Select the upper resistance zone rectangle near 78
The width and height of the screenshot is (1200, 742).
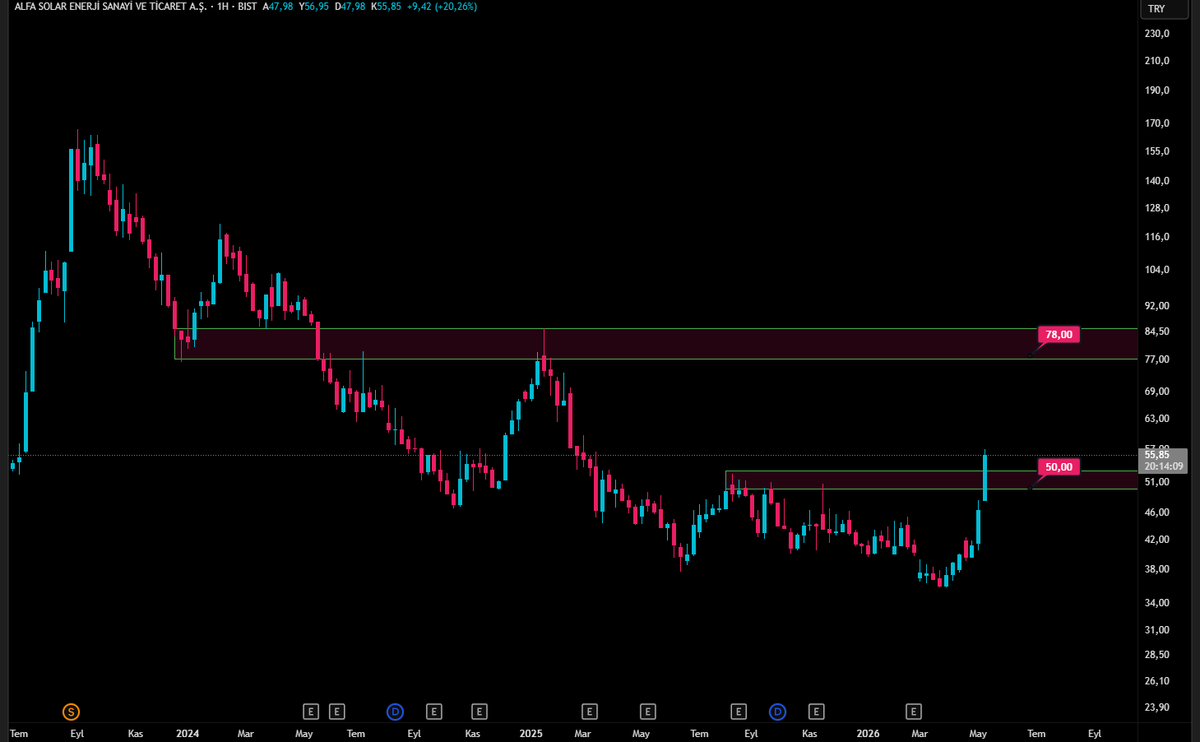pyautogui.click(x=656, y=343)
